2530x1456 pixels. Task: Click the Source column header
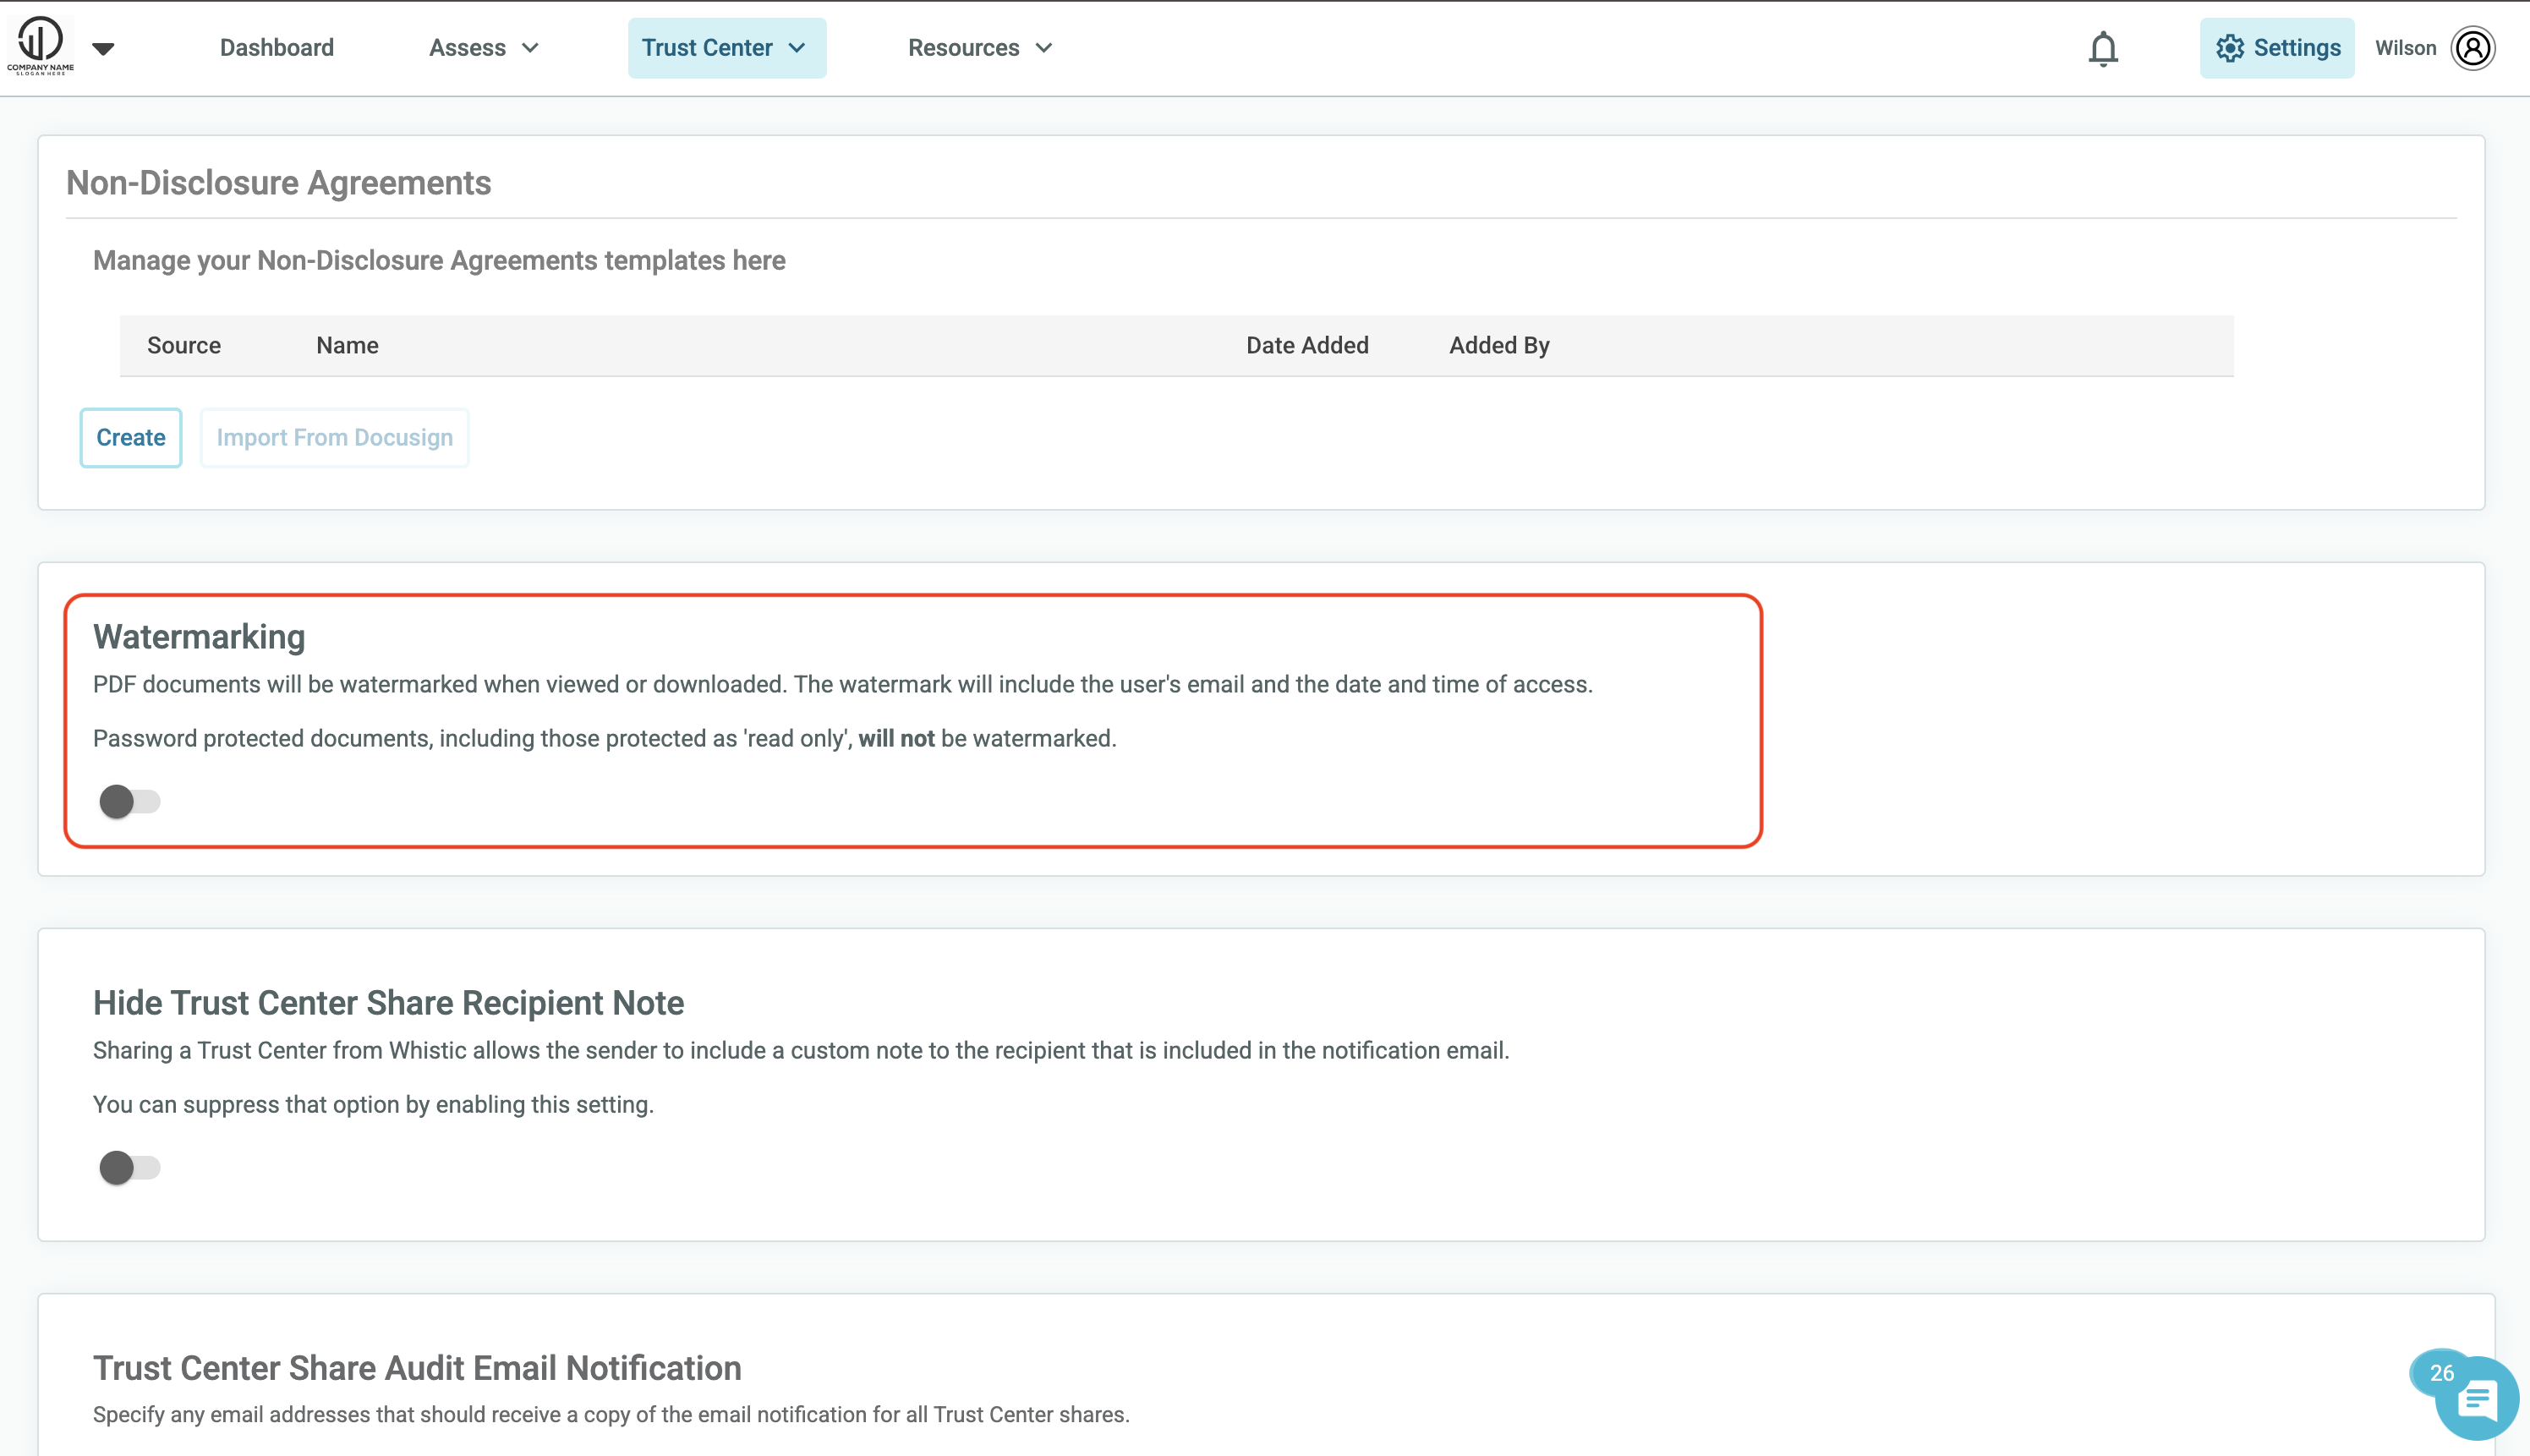[184, 345]
